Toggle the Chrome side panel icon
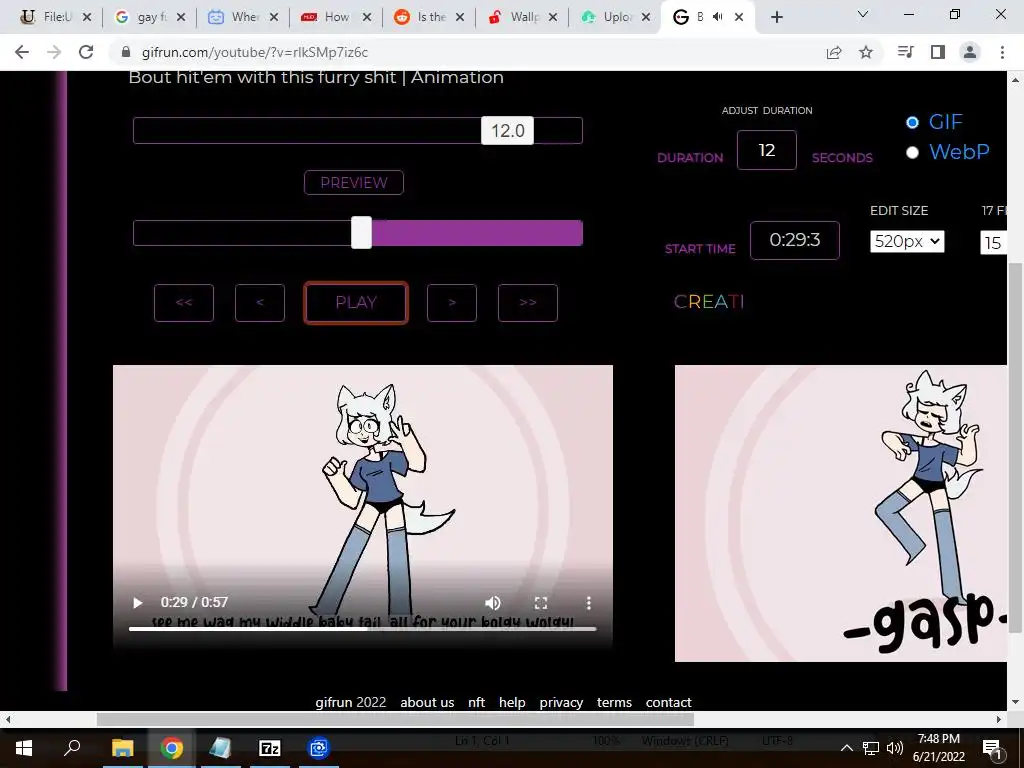This screenshot has width=1024, height=768. 938,52
